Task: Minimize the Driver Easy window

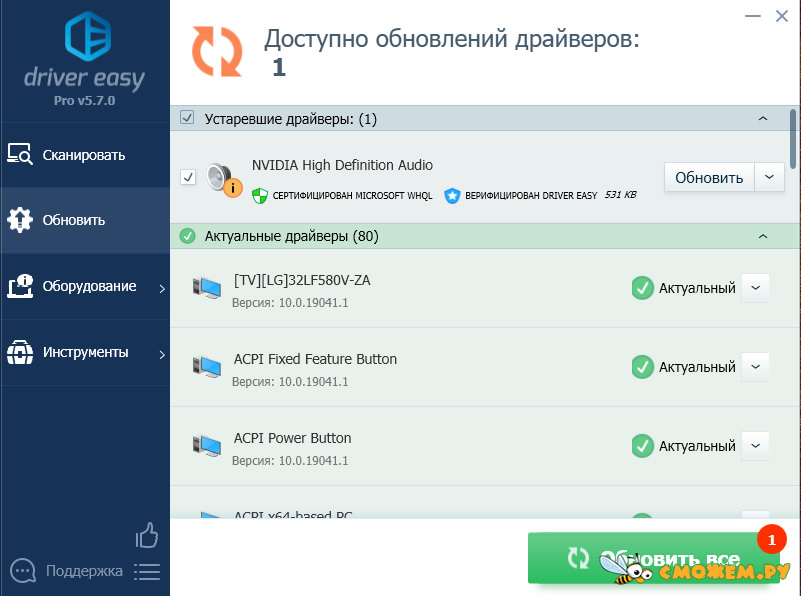Action: 753,16
